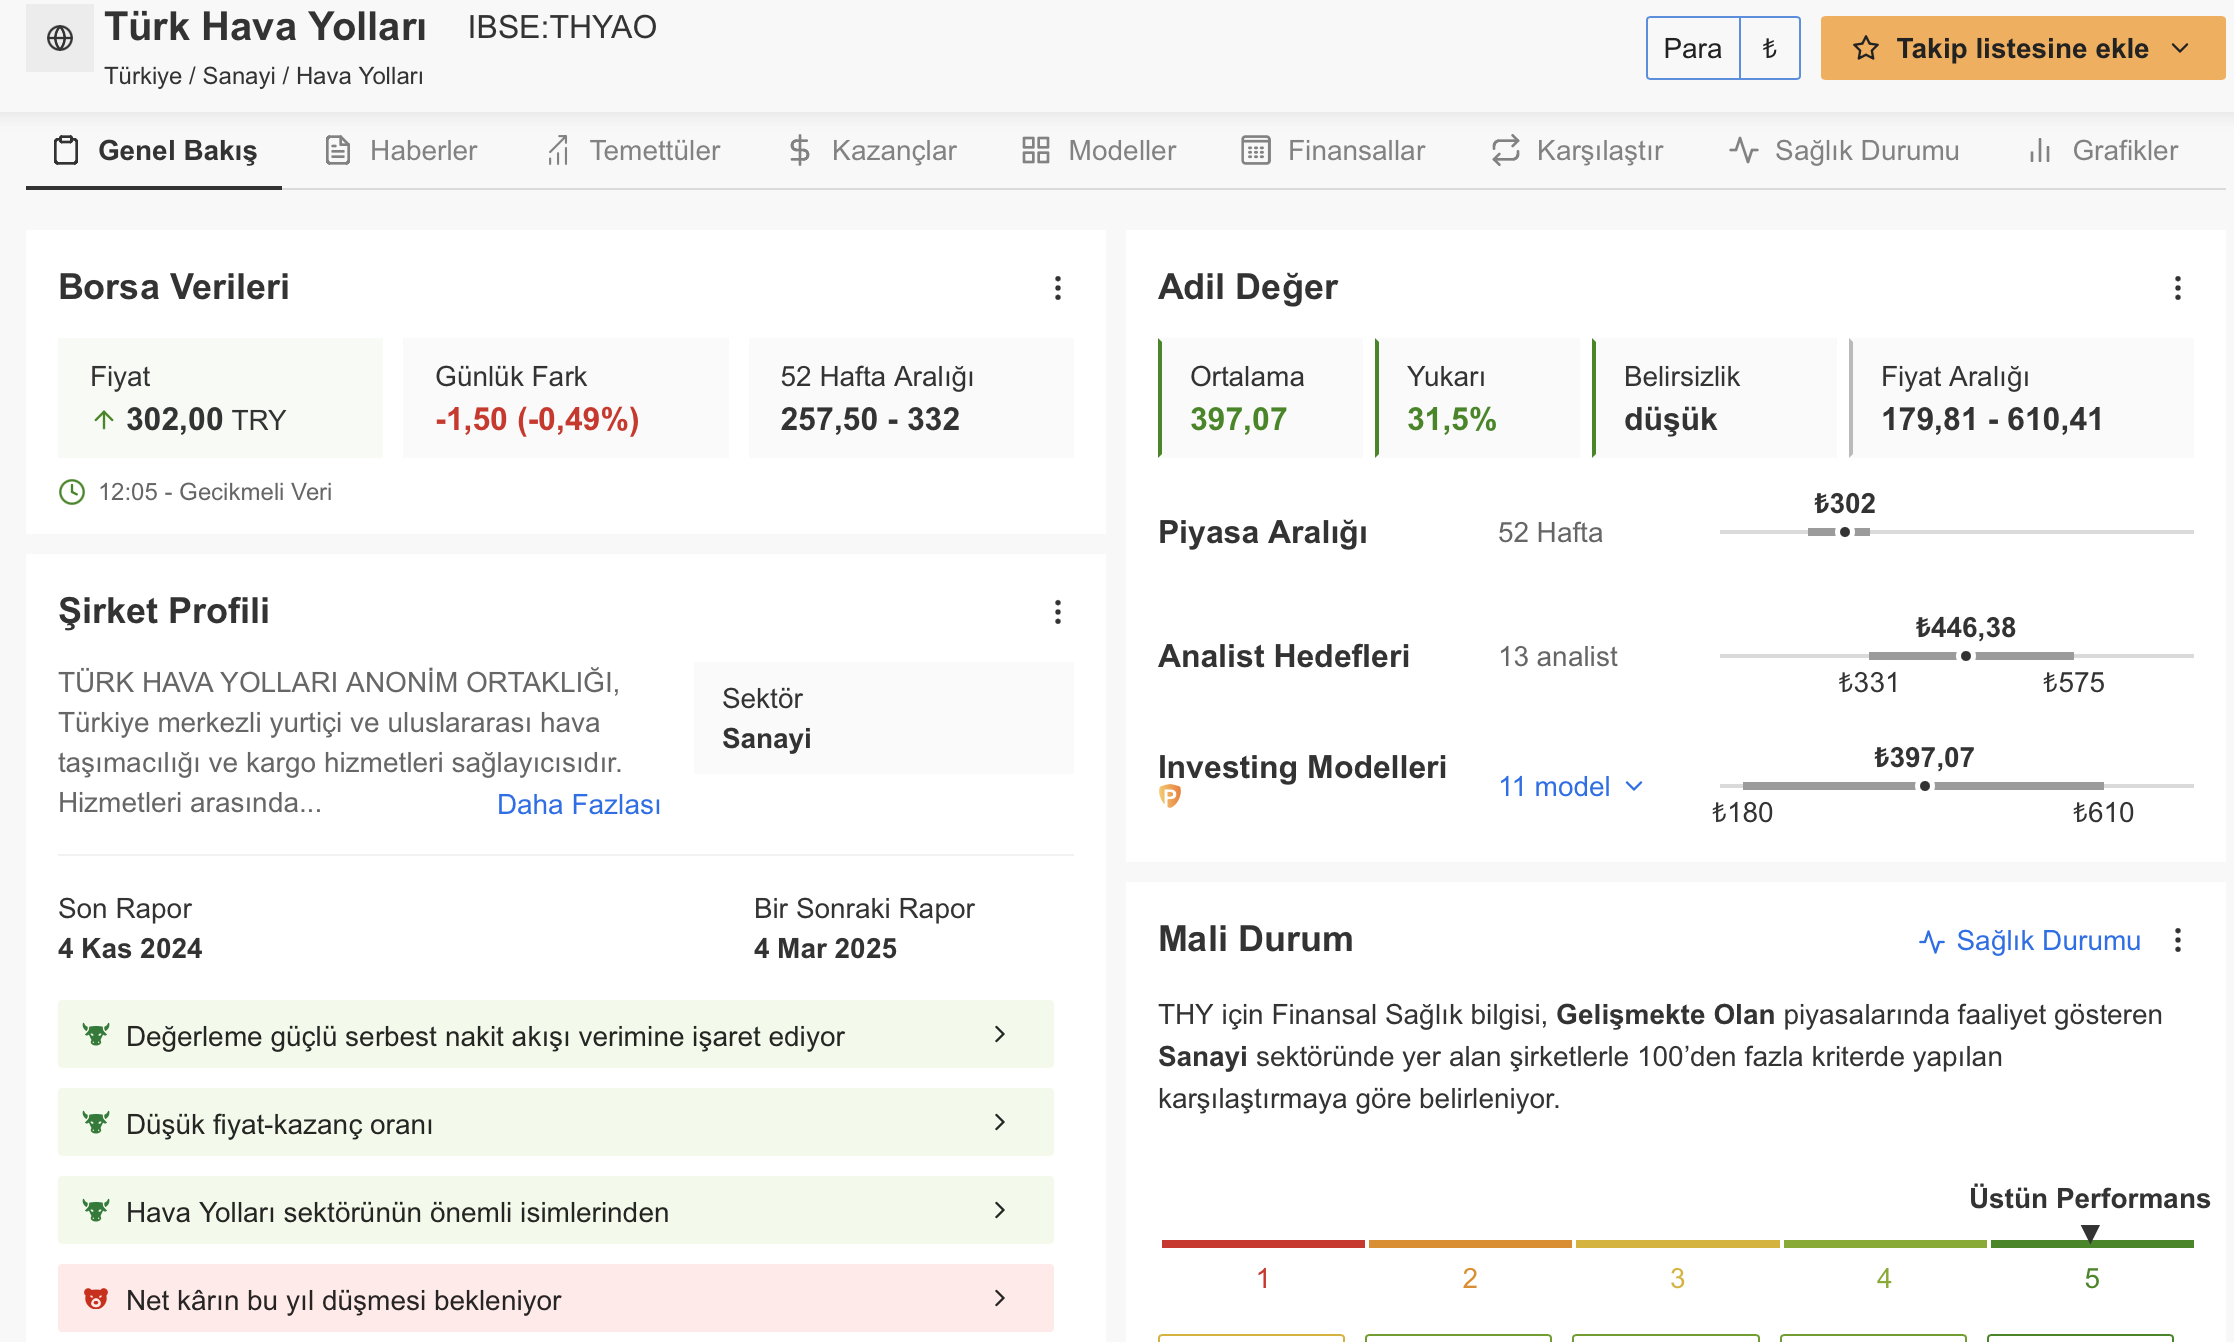This screenshot has height=1342, width=2234.
Task: Click the Piyasa Aralığı 52 Hafta slider marker
Action: 1845,532
